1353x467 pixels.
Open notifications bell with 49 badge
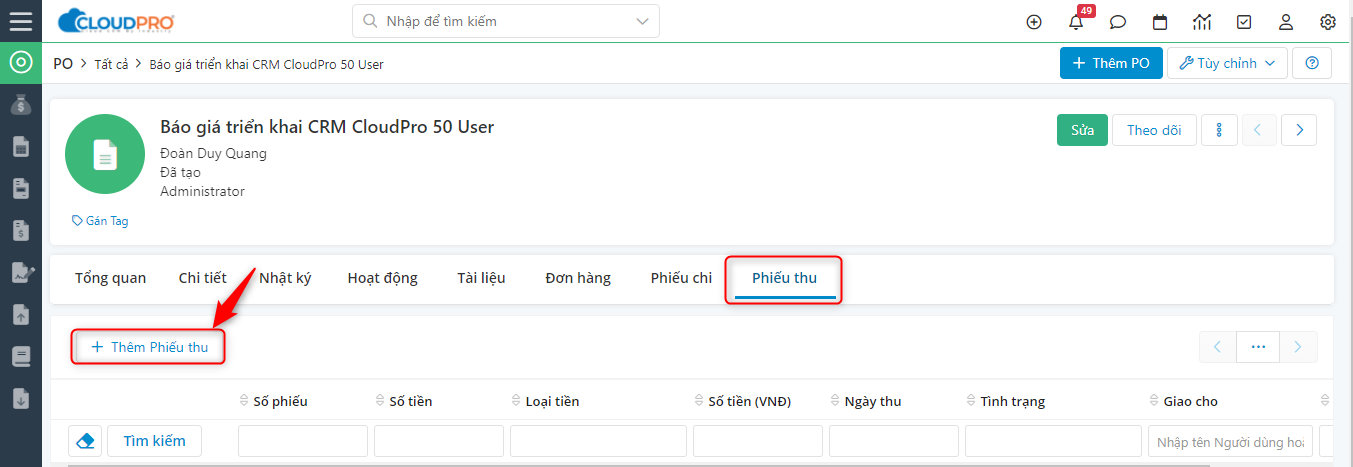pos(1077,22)
